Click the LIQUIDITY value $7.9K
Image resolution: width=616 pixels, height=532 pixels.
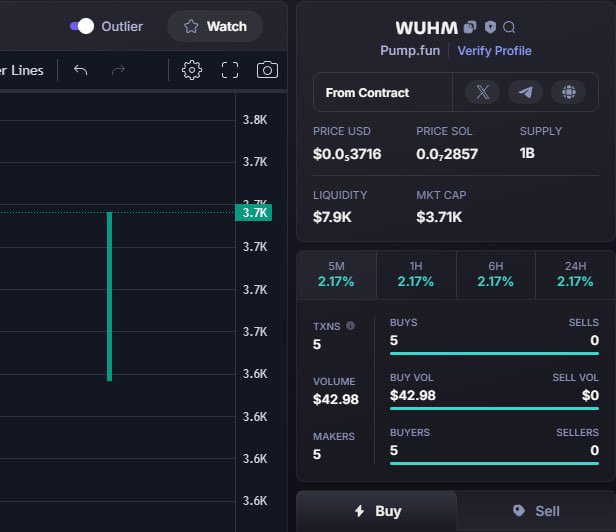coord(332,217)
